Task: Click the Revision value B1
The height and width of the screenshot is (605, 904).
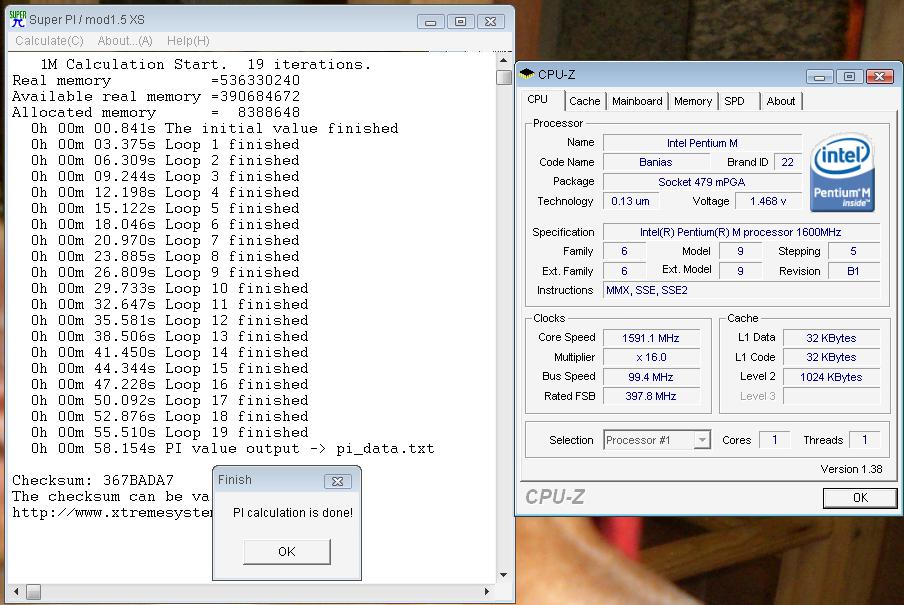Action: (854, 270)
